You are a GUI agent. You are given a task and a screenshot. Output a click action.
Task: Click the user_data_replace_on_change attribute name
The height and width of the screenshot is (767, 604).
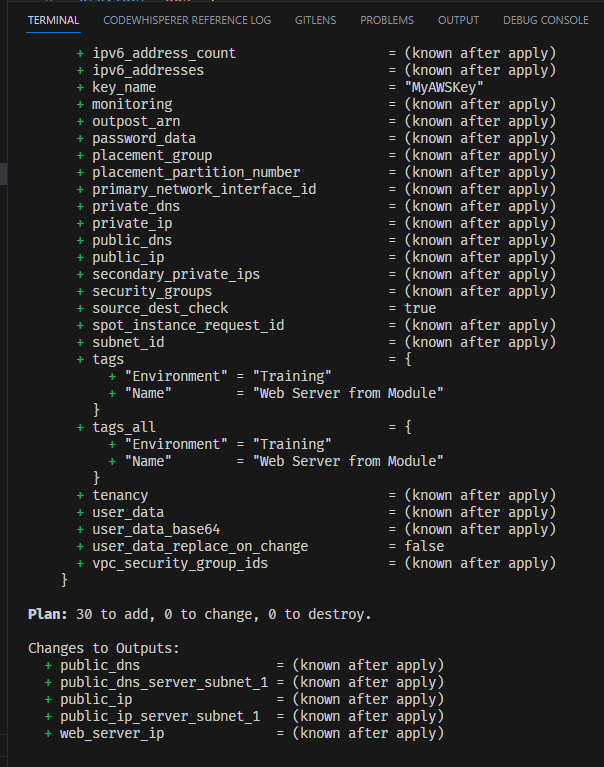click(200, 546)
